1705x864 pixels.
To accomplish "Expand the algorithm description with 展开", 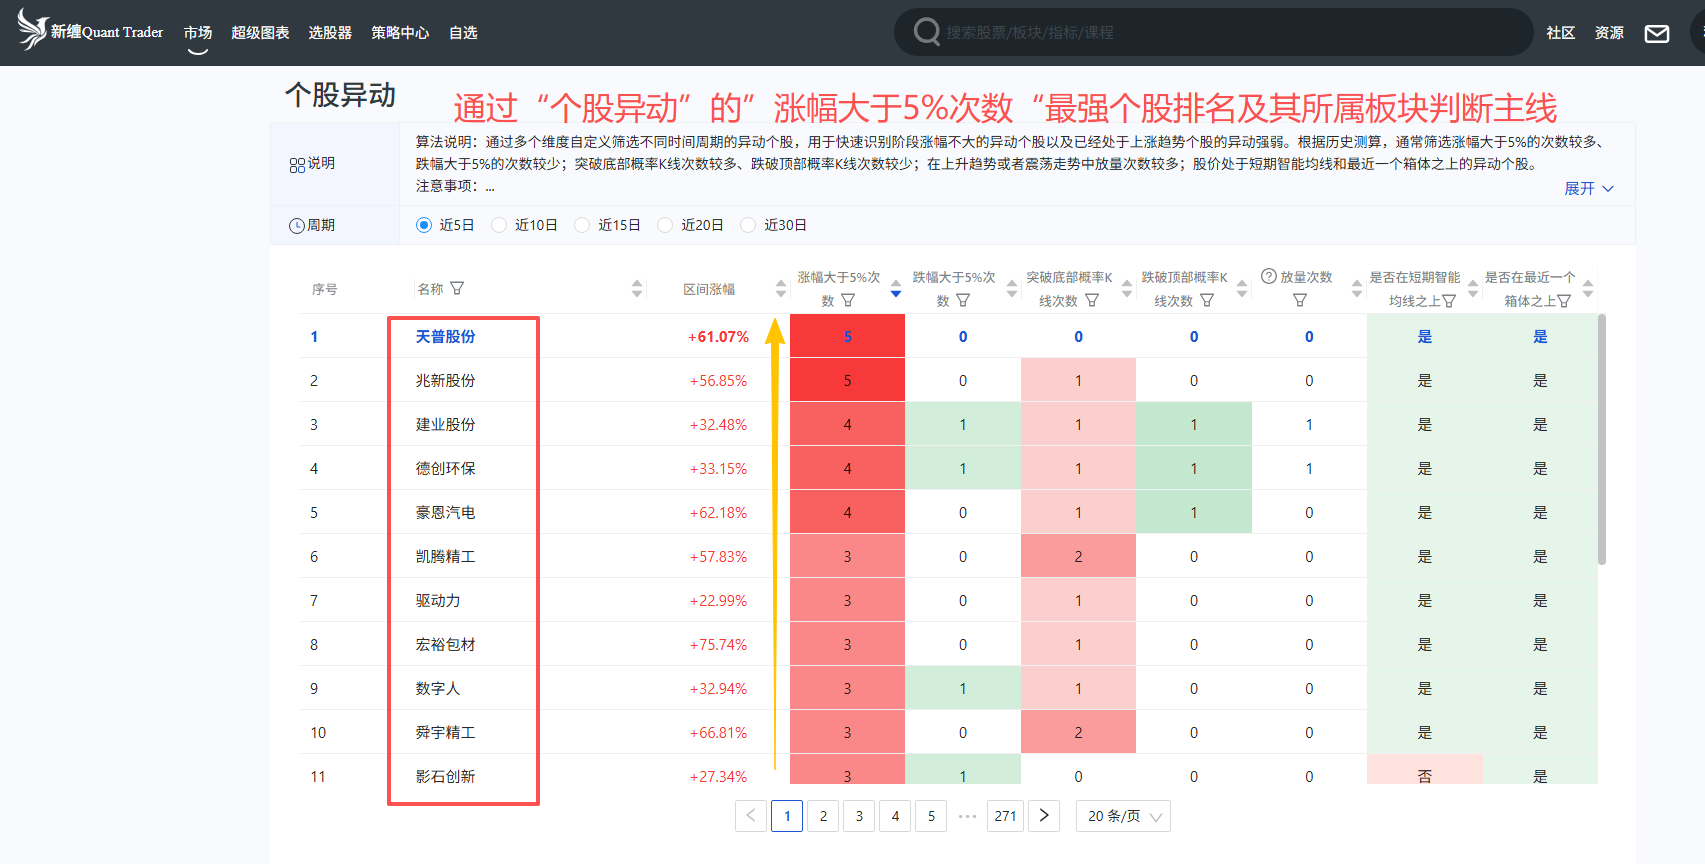I will click(x=1588, y=189).
